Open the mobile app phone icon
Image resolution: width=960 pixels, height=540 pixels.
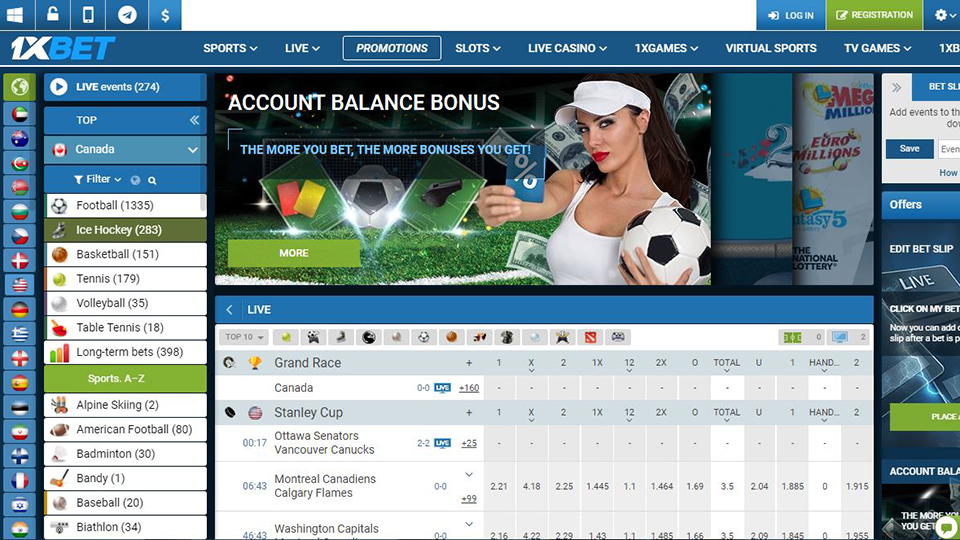pyautogui.click(x=88, y=15)
